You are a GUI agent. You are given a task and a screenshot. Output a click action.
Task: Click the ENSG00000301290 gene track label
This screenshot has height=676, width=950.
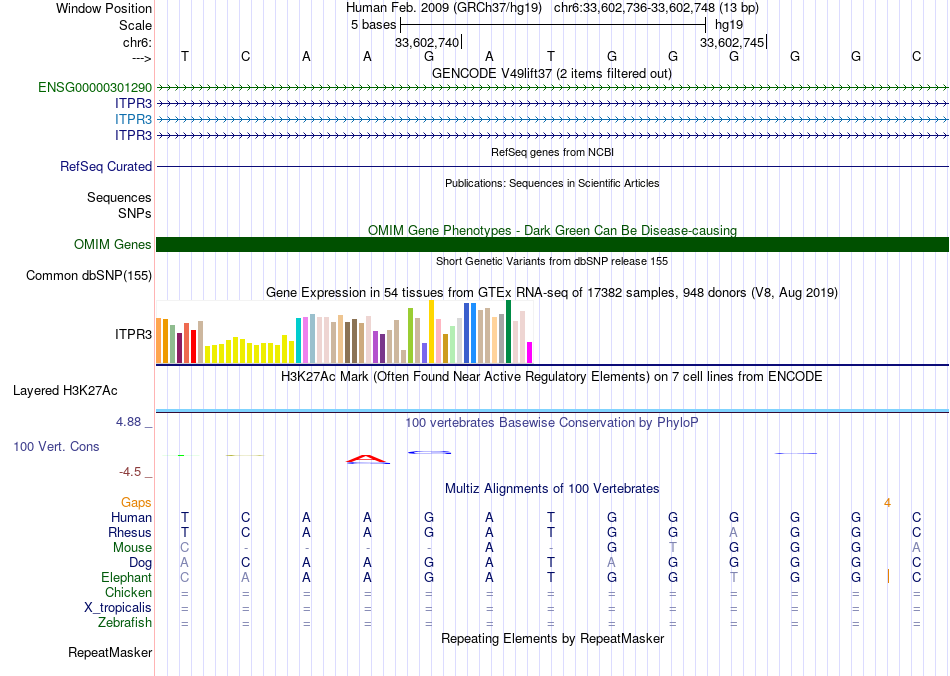pos(95,88)
